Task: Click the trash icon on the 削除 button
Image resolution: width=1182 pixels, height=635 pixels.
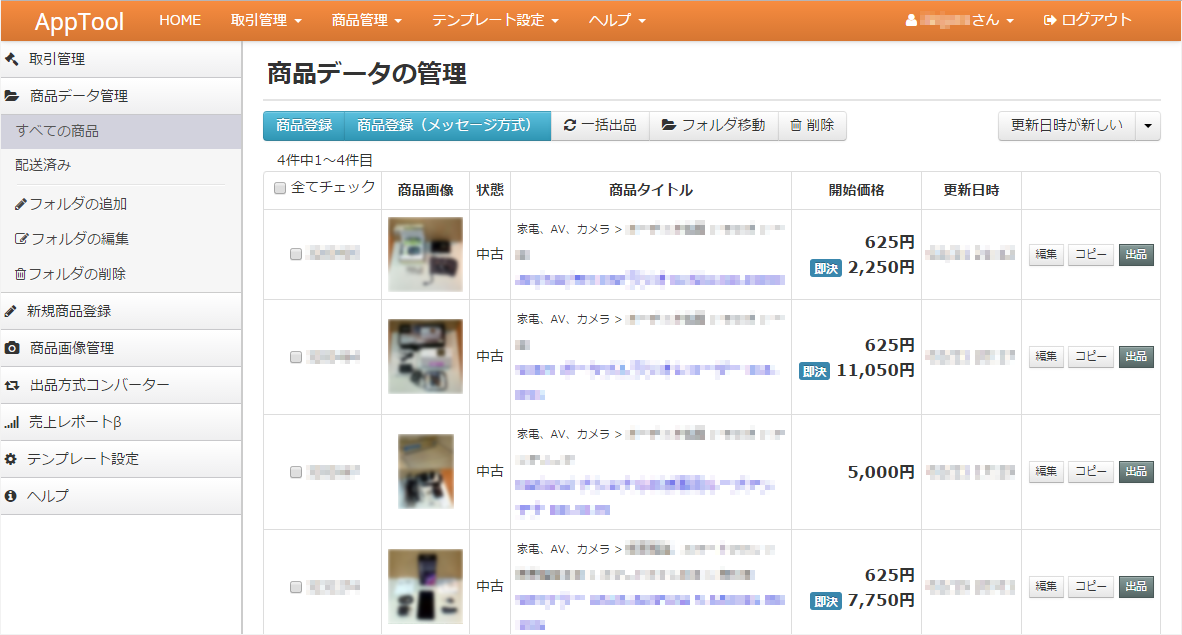Action: (796, 126)
